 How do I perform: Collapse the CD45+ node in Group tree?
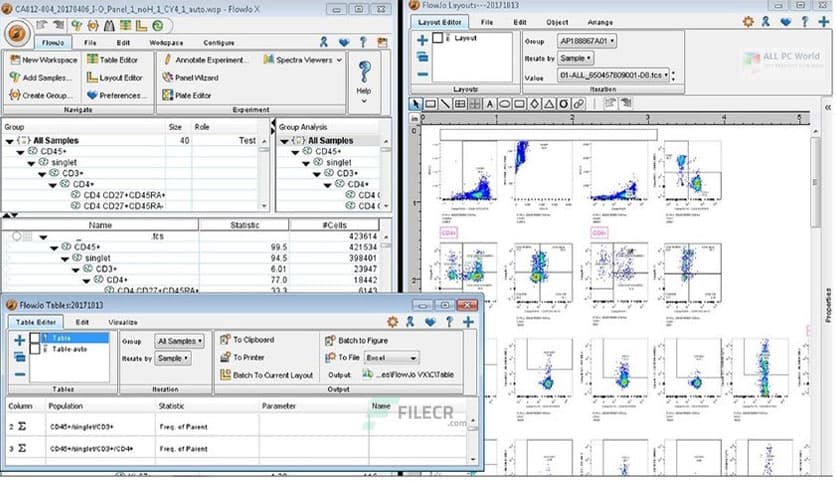[18, 152]
